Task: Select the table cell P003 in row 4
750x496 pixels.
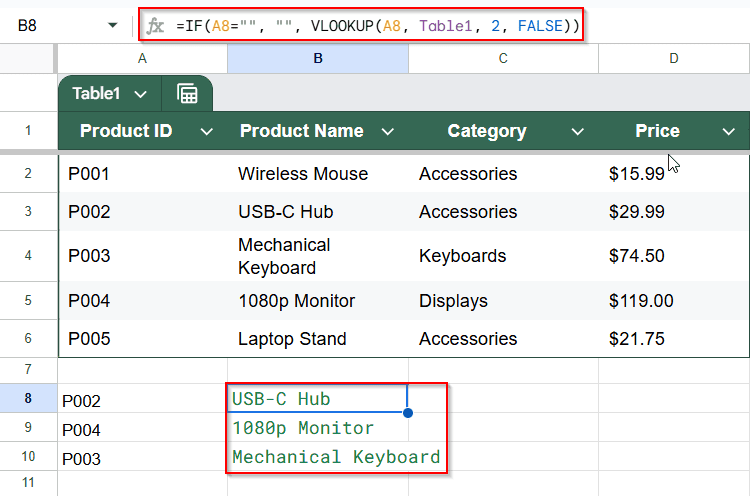Action: coord(143,256)
